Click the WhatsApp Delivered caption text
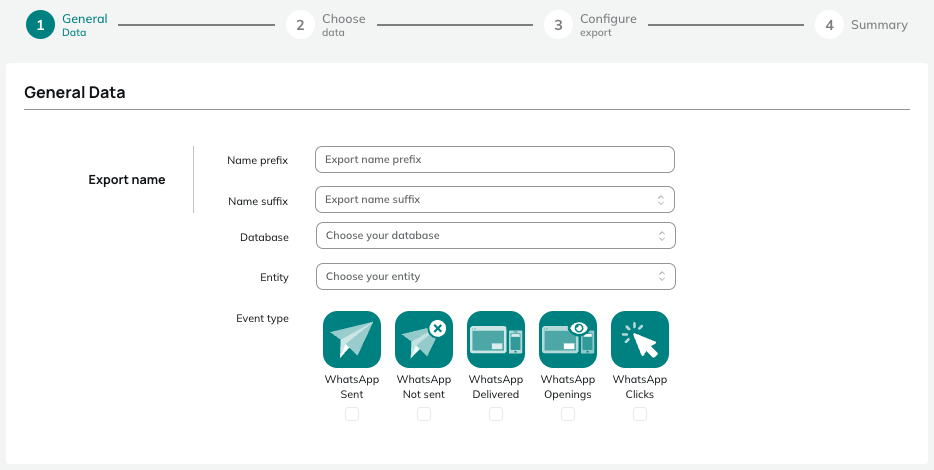The width and height of the screenshot is (934, 470). pyautogui.click(x=496, y=387)
